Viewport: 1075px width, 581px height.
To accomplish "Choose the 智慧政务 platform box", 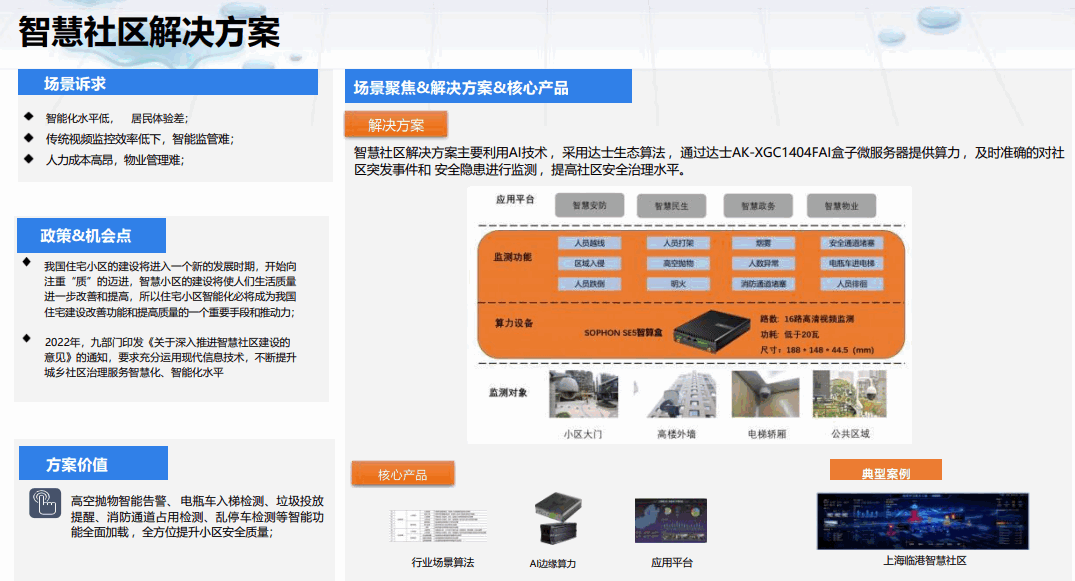I will point(758,205).
